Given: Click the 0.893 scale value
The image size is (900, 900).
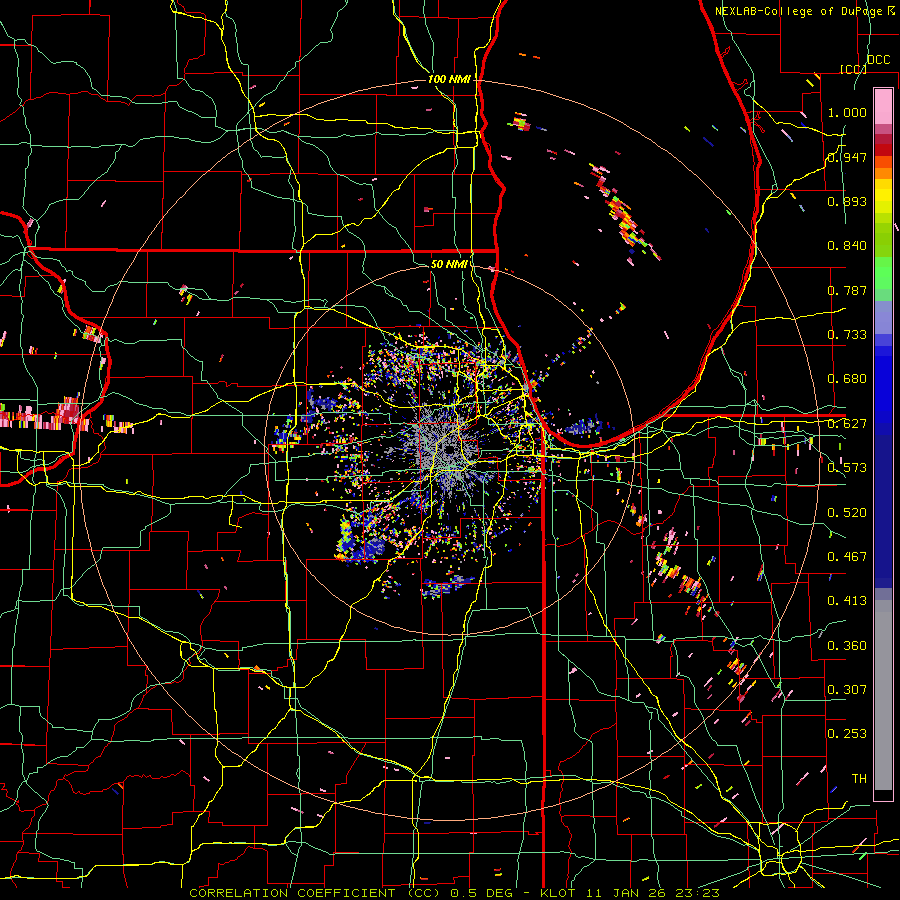Looking at the screenshot, I should (x=847, y=201).
